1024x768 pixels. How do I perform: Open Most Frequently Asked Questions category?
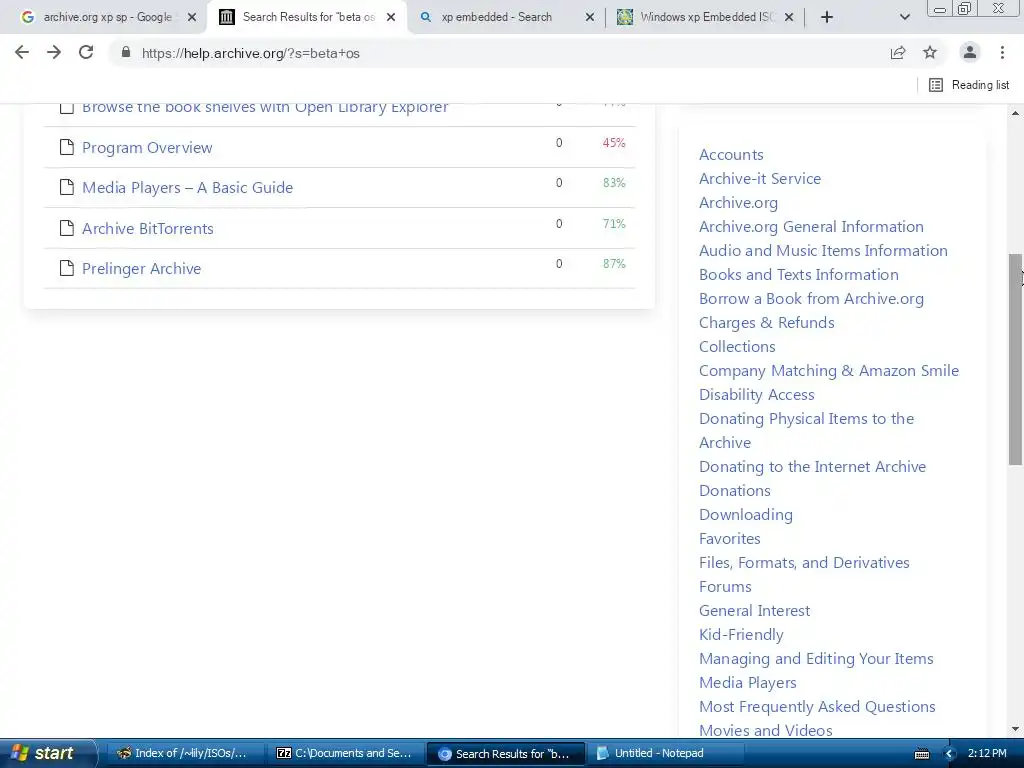click(817, 707)
